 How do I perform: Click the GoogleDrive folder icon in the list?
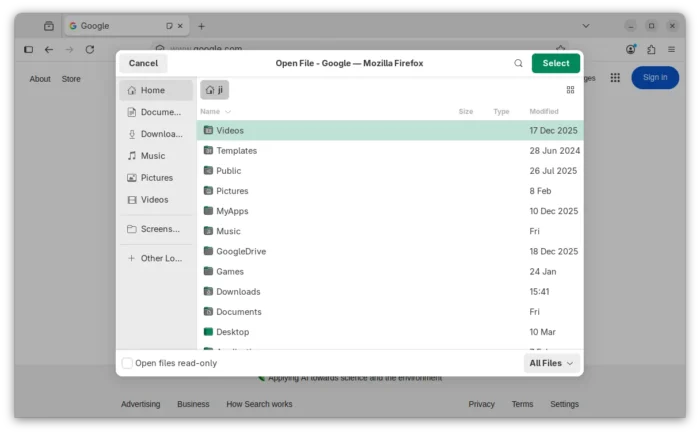(208, 251)
